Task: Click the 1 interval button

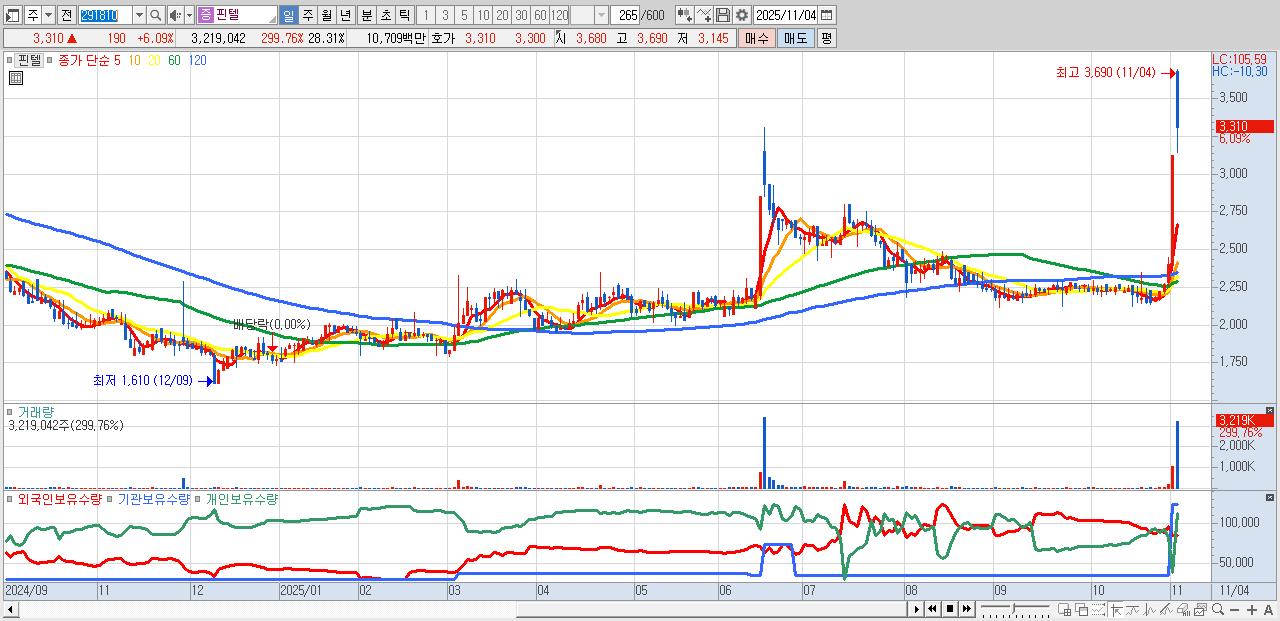Action: click(425, 15)
